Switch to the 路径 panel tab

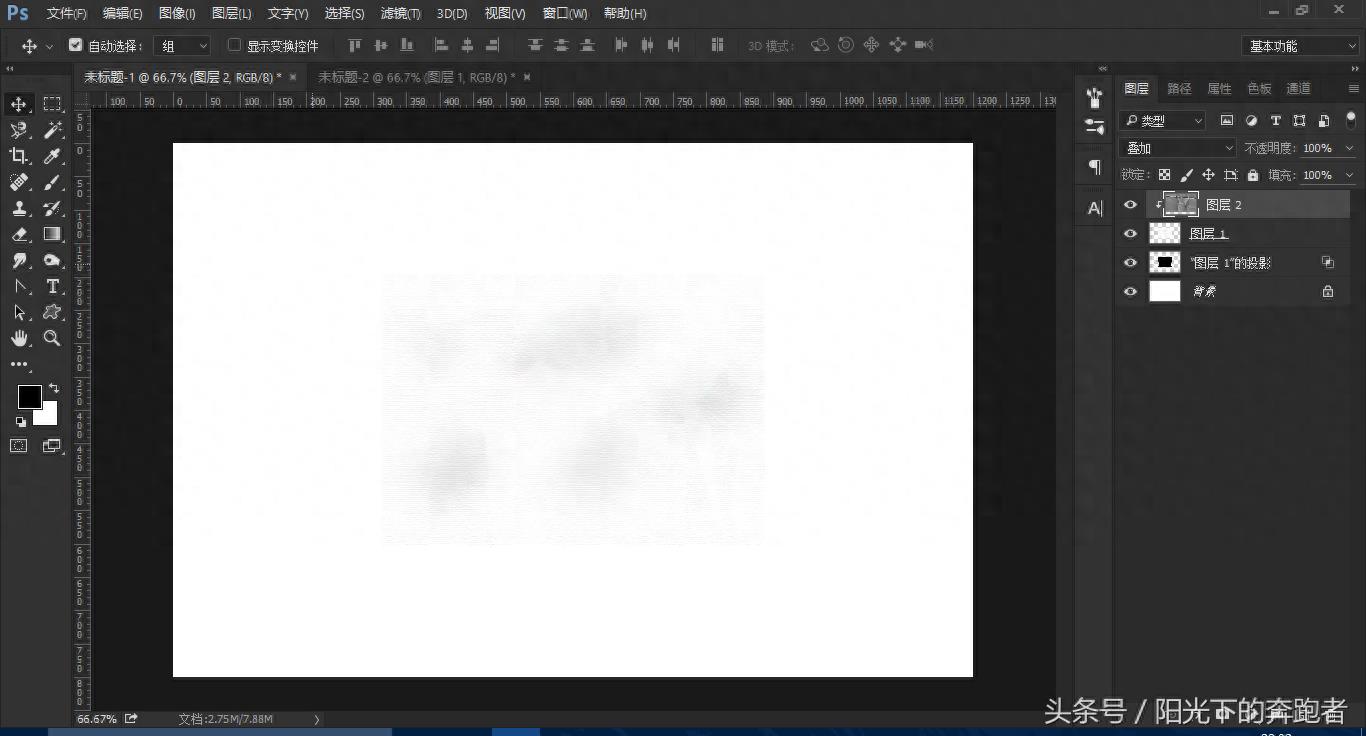pyautogui.click(x=1180, y=89)
